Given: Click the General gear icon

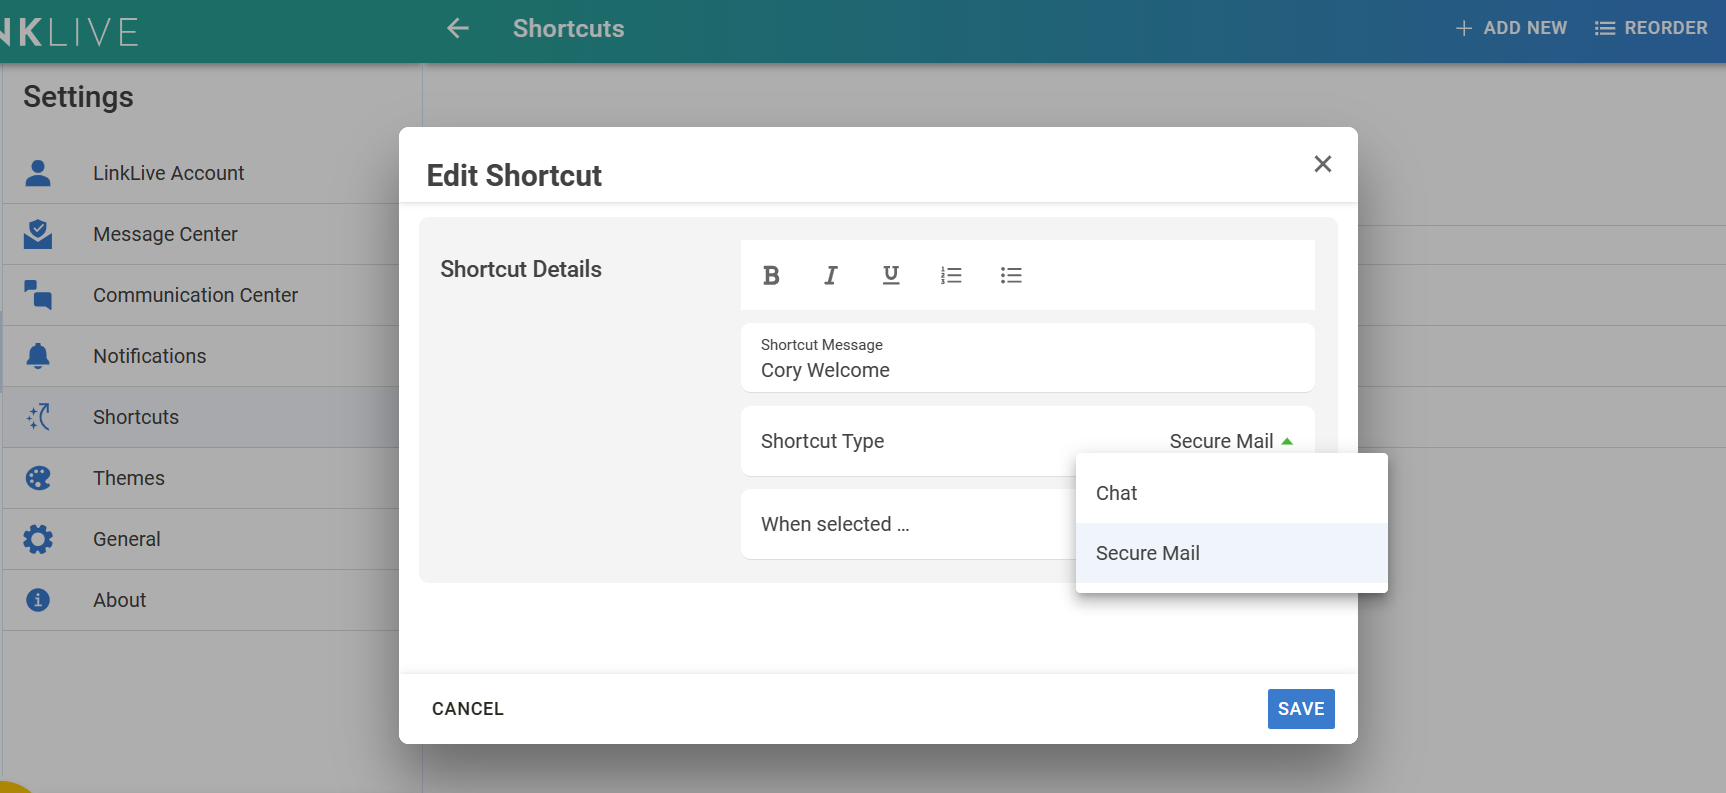Looking at the screenshot, I should click(38, 539).
